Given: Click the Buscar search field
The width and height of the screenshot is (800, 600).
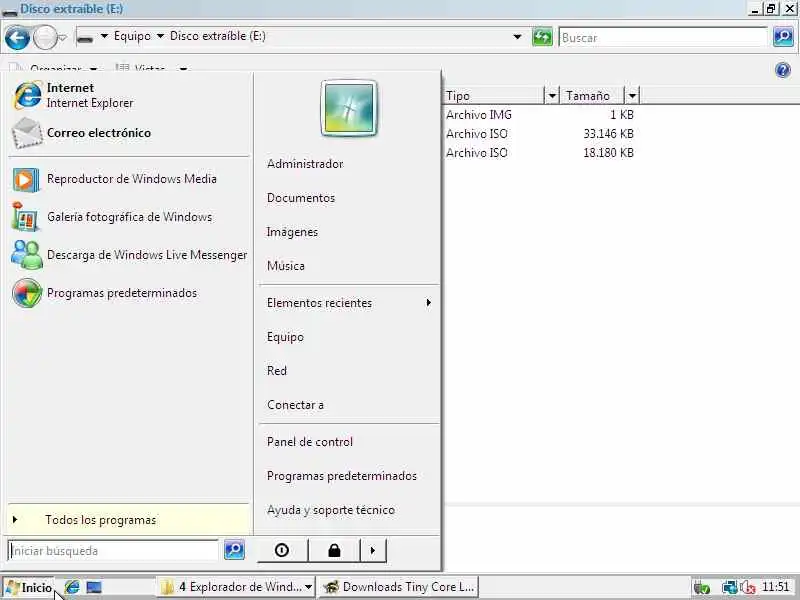Looking at the screenshot, I should (x=663, y=38).
